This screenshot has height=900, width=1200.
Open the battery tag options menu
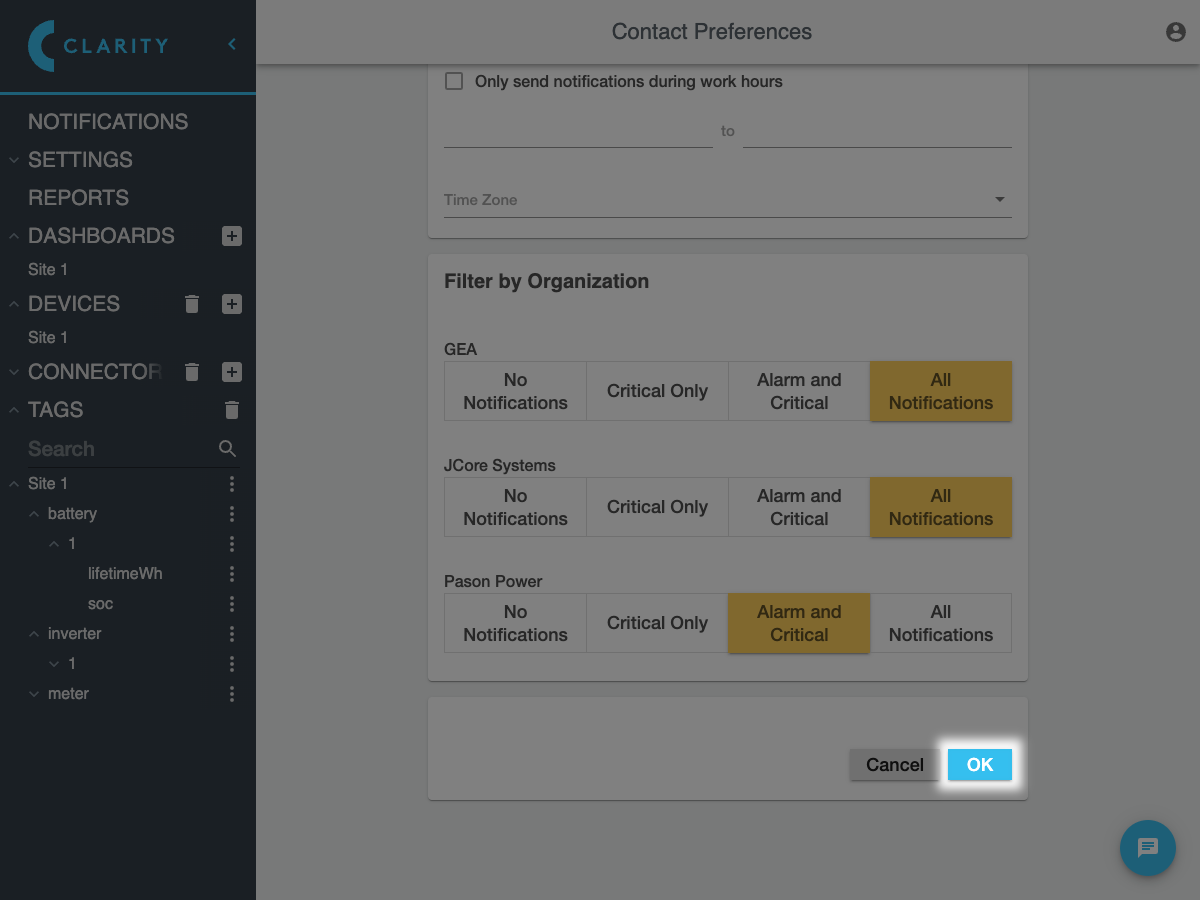point(231,514)
